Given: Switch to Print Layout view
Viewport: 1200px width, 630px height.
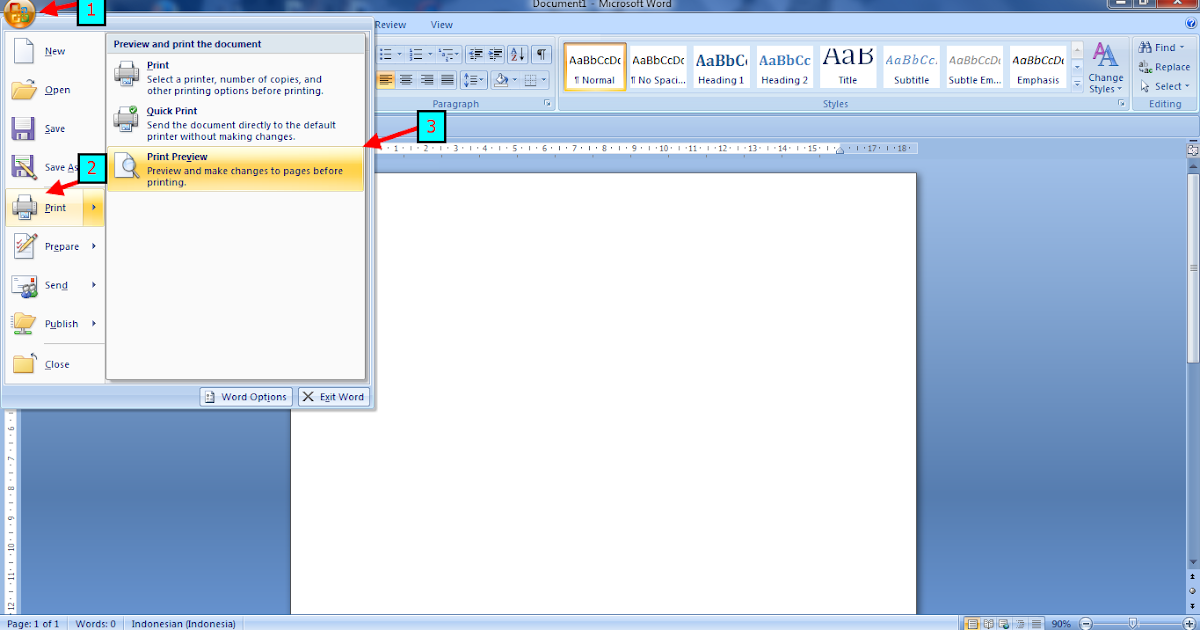Looking at the screenshot, I should (972, 623).
